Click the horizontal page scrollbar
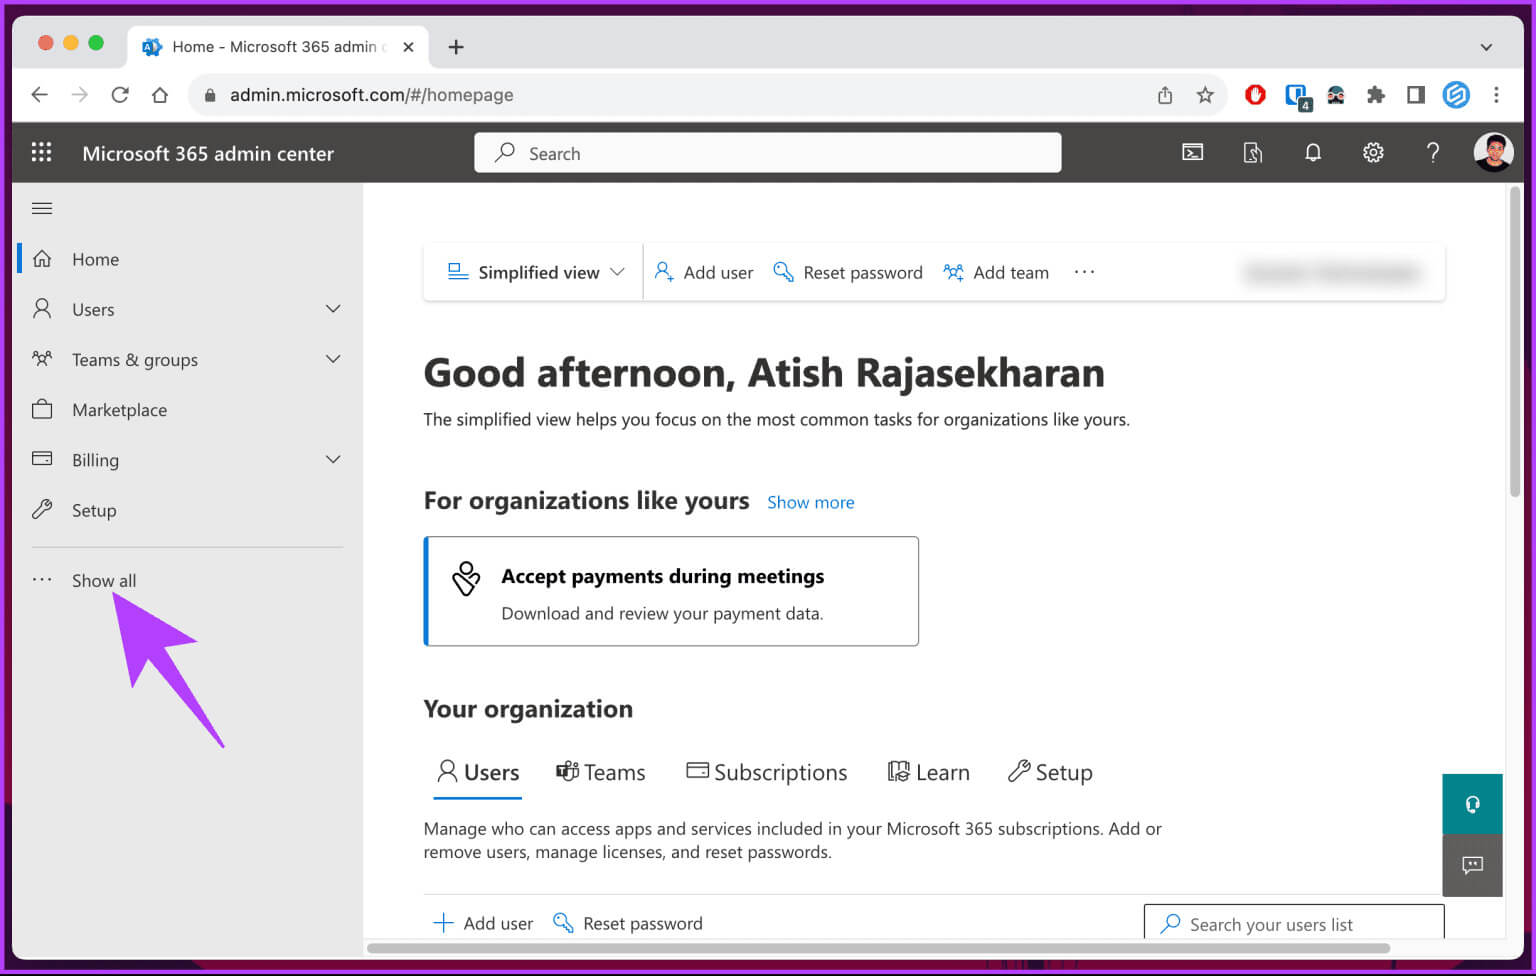The height and width of the screenshot is (976, 1536). [878, 948]
